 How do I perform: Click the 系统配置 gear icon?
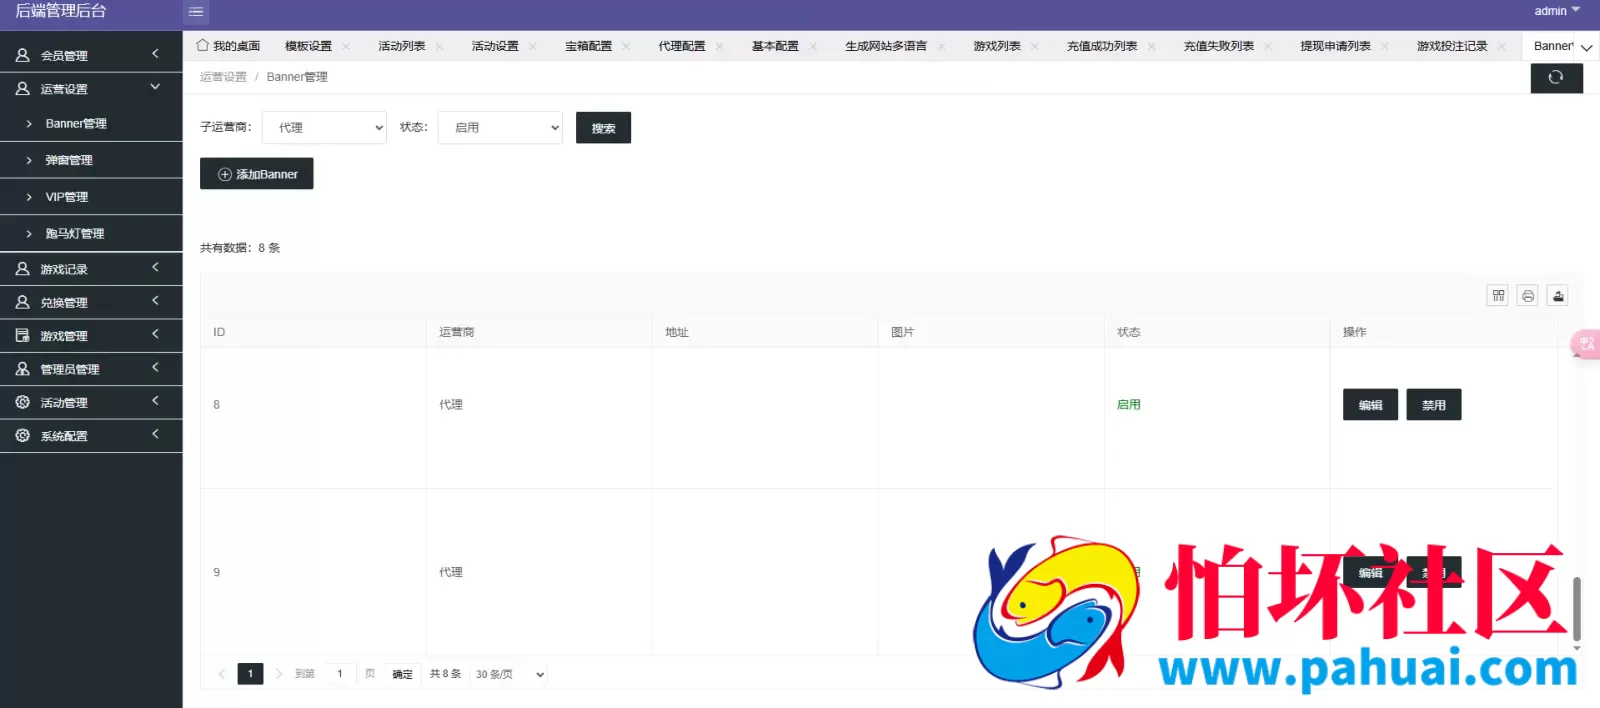pos(22,435)
